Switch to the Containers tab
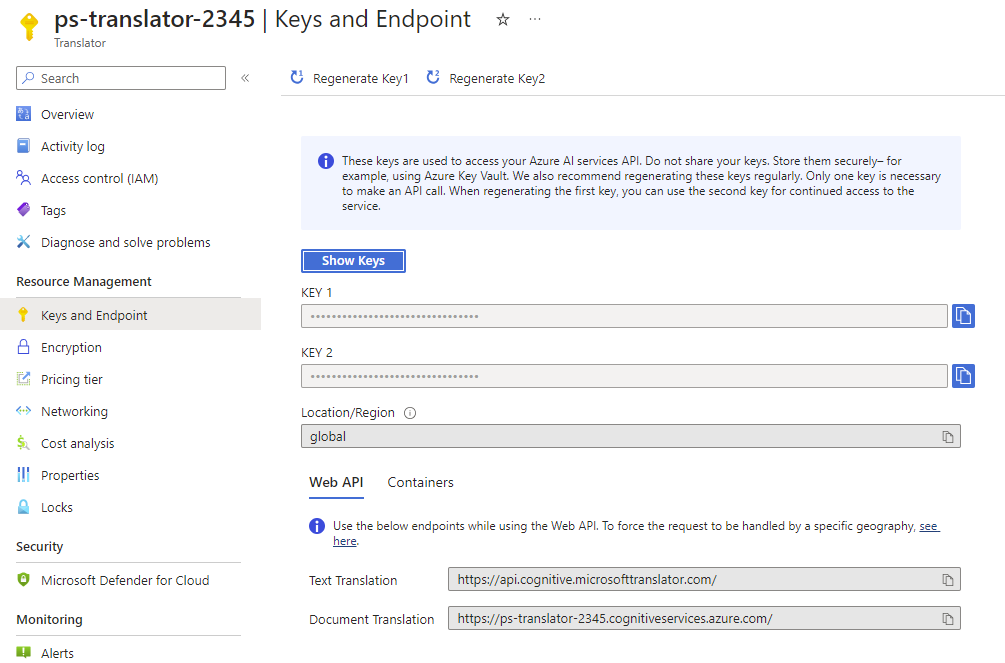The height and width of the screenshot is (663, 1005). [420, 482]
